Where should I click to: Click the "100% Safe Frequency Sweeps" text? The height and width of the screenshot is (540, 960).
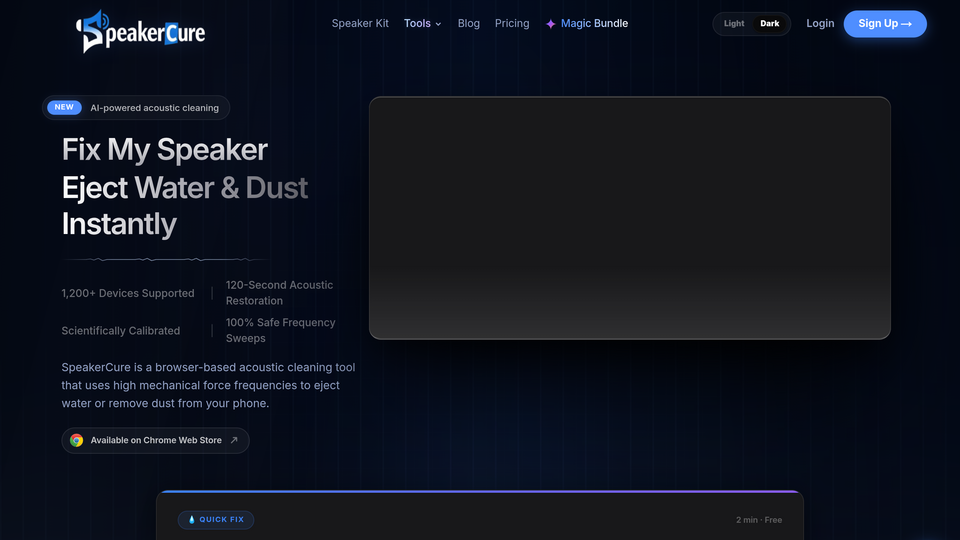(280, 330)
